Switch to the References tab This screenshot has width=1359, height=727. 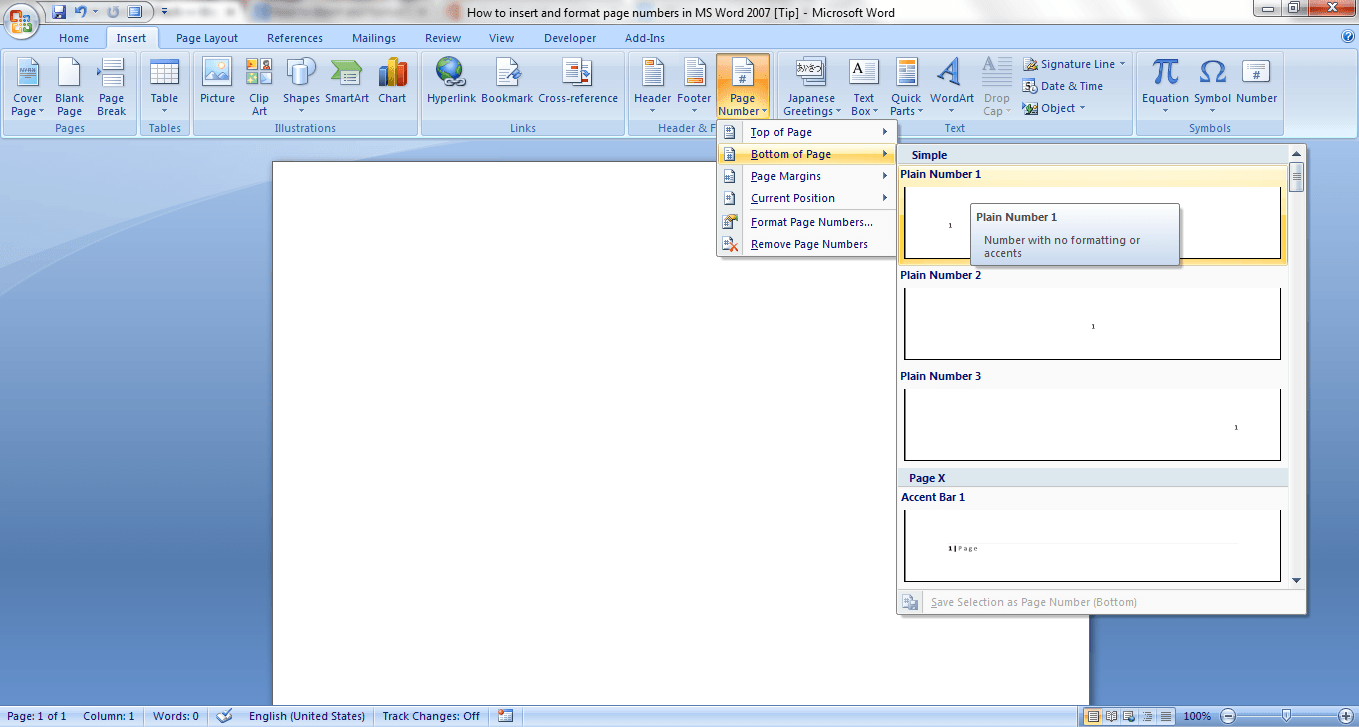pyautogui.click(x=295, y=38)
